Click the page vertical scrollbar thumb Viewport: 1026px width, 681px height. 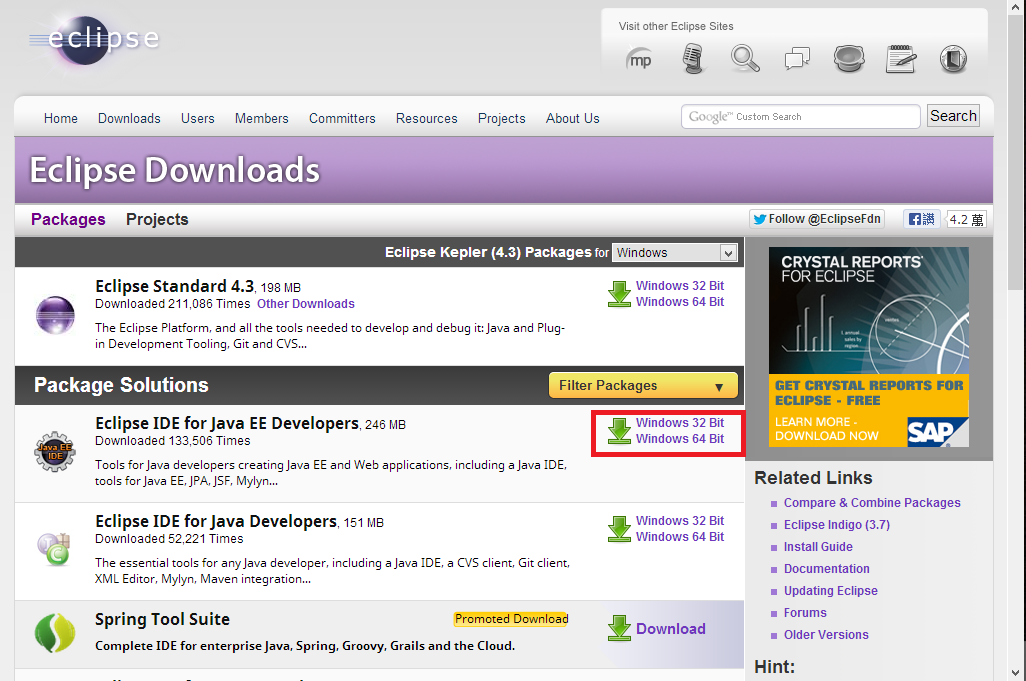(x=1016, y=153)
